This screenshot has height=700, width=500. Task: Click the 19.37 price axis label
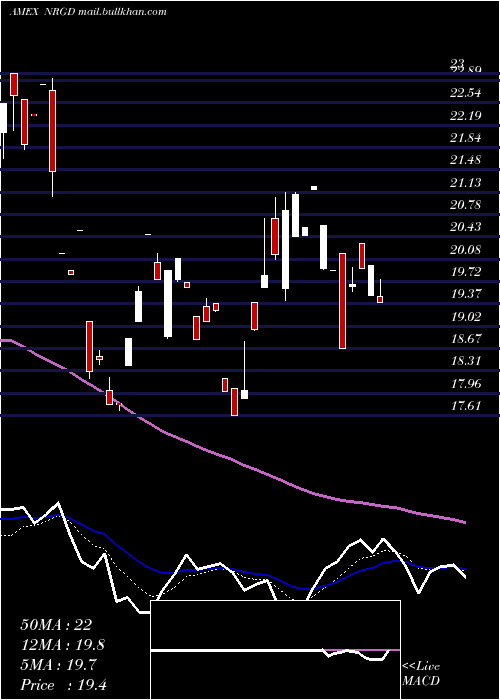(466, 294)
